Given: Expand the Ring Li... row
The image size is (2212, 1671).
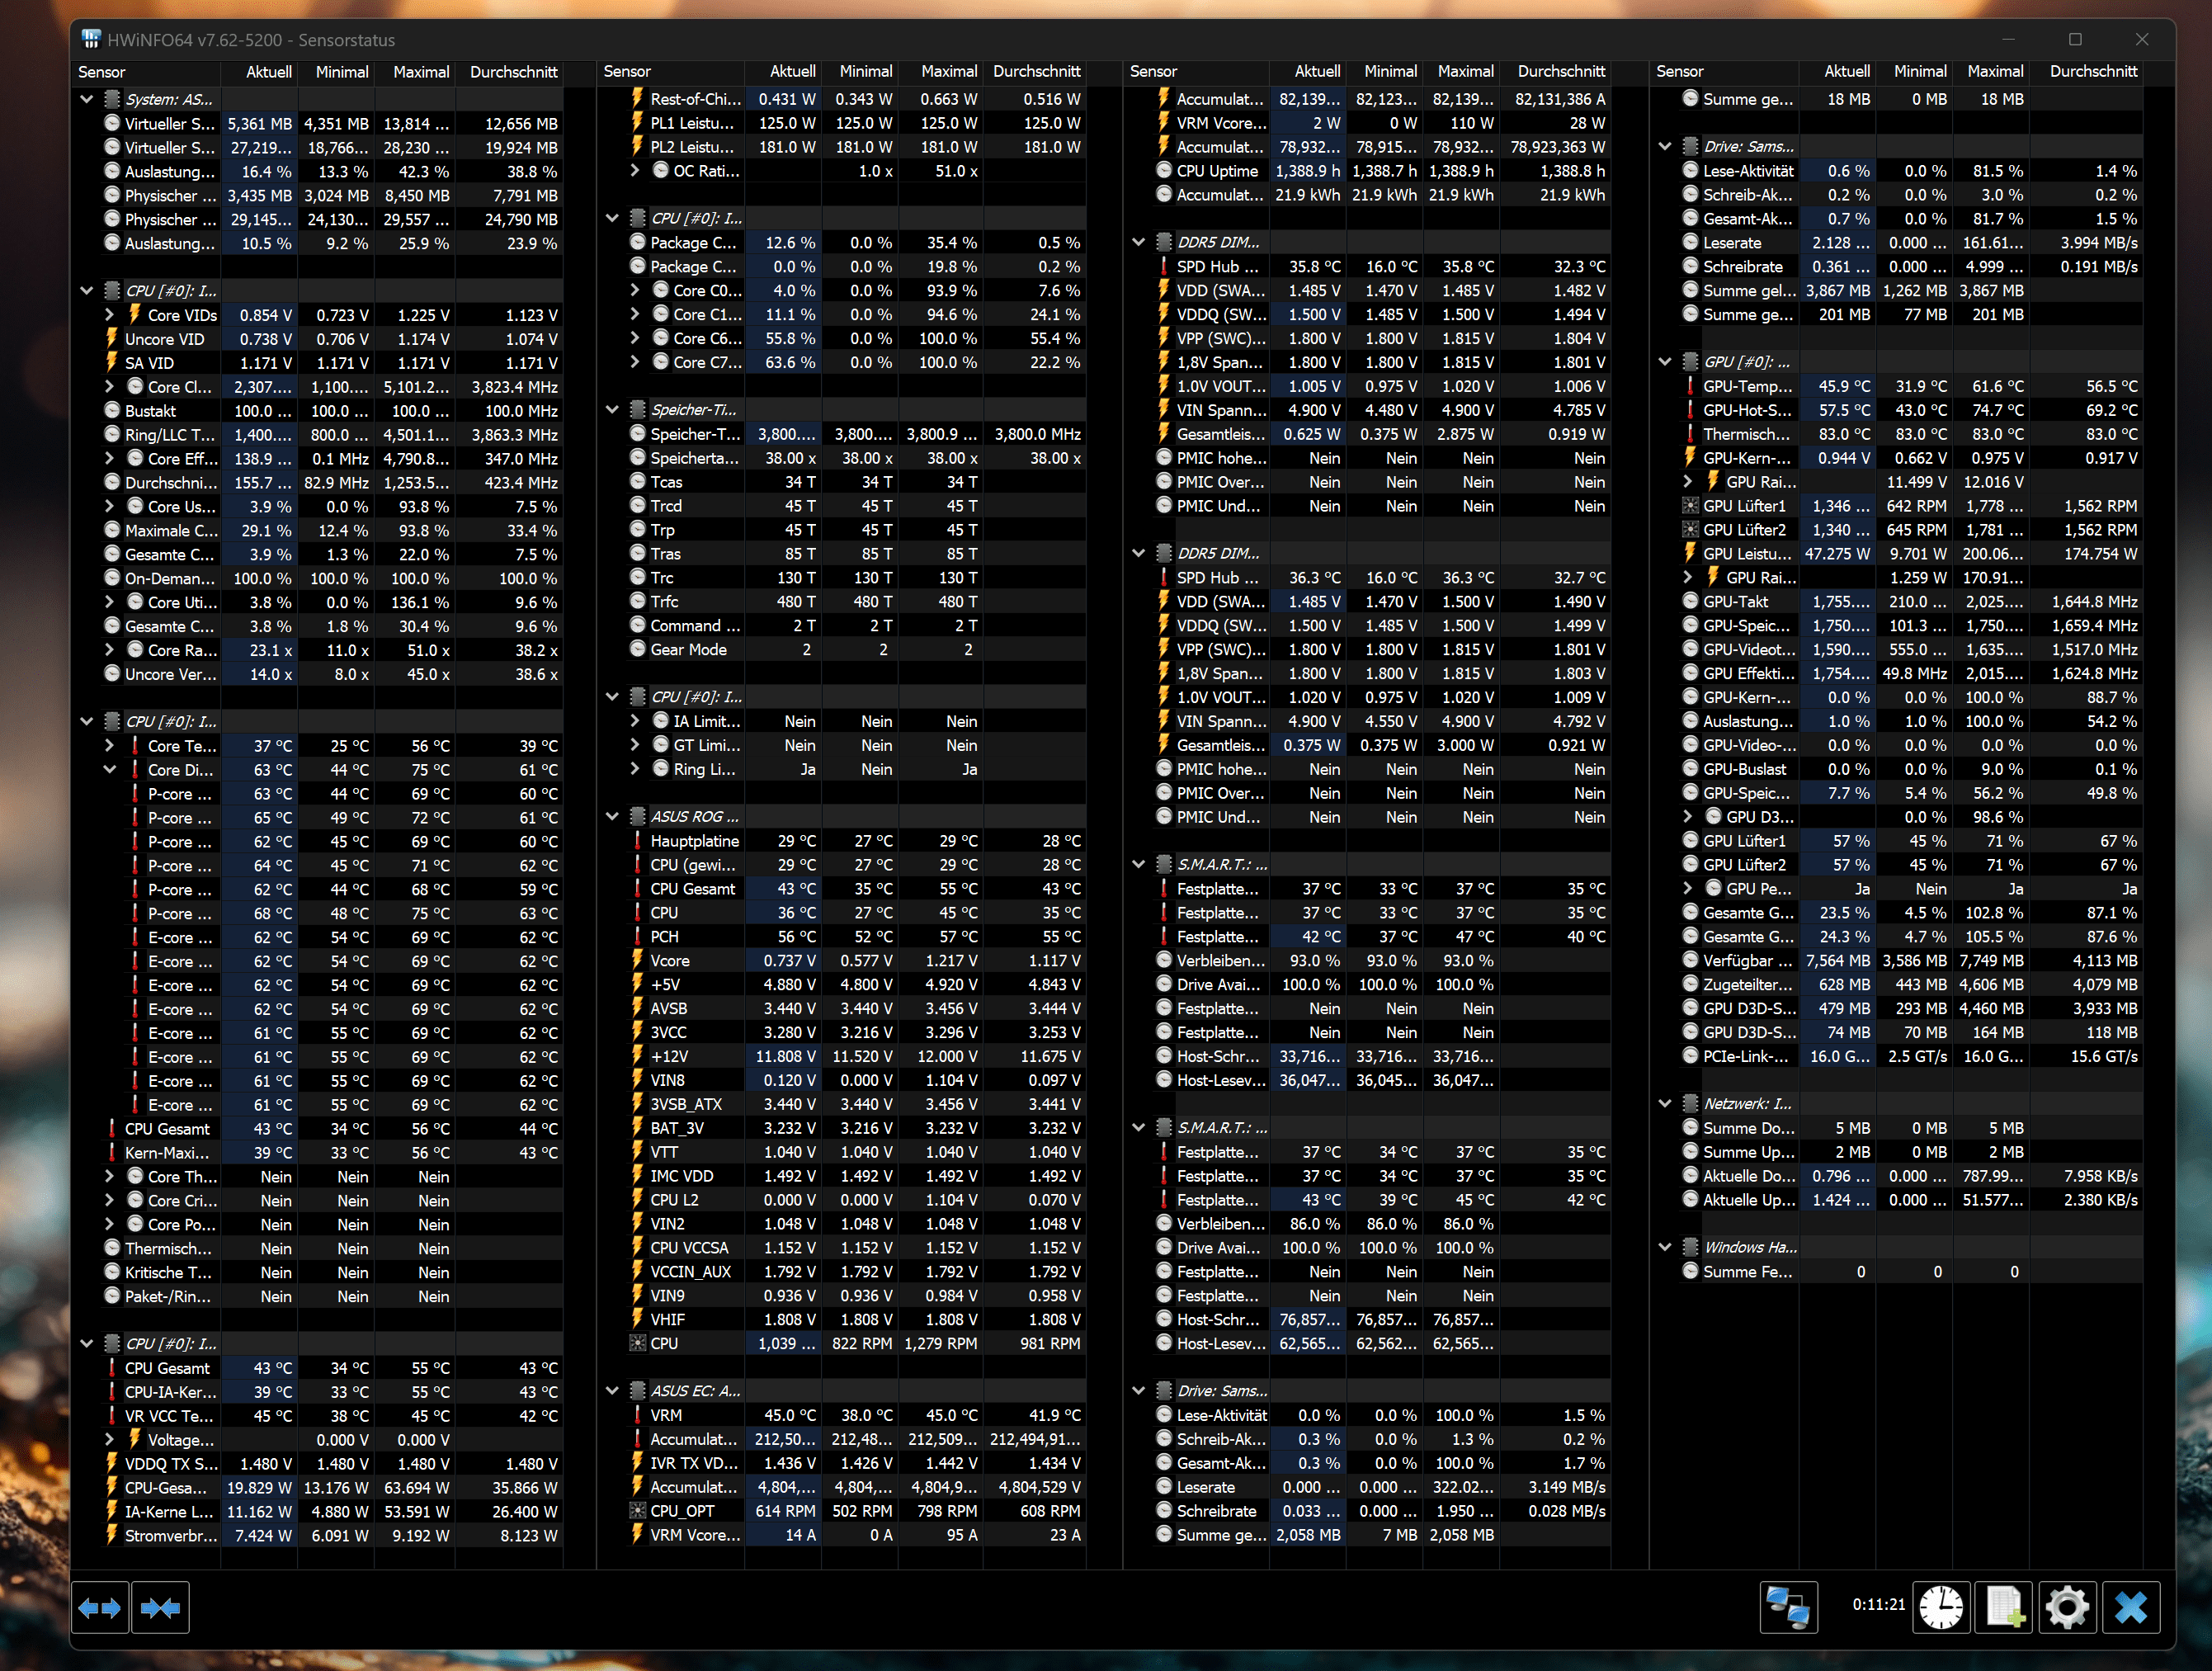Looking at the screenshot, I should (x=636, y=769).
